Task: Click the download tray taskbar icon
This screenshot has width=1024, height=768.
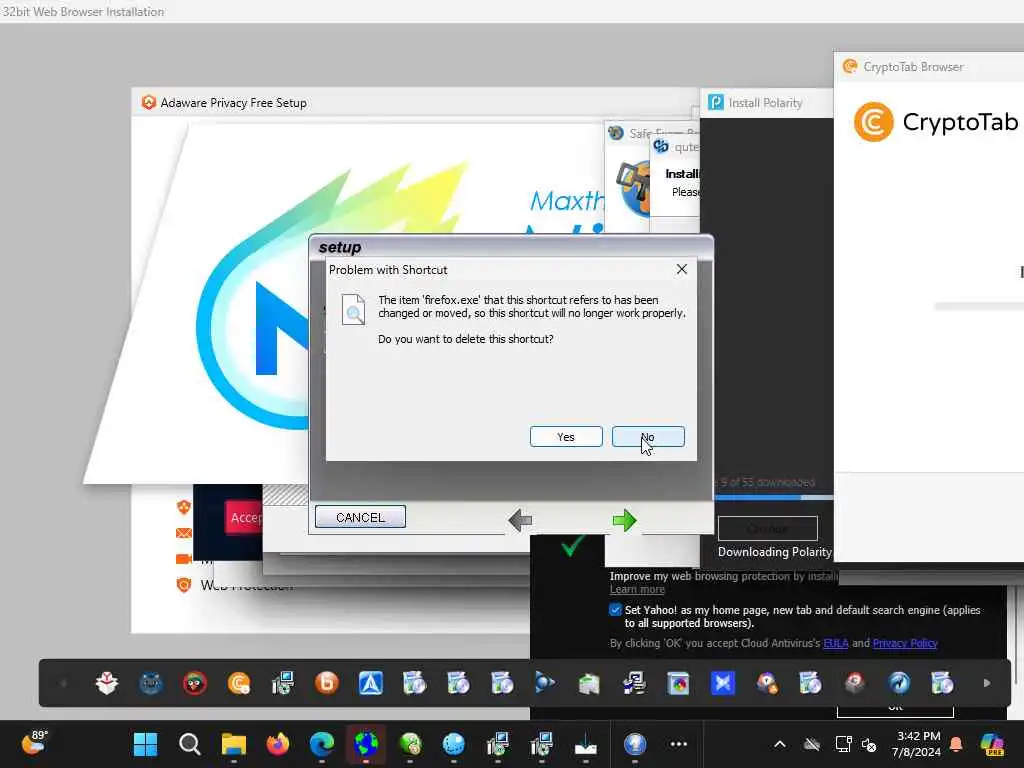Action: (x=586, y=744)
